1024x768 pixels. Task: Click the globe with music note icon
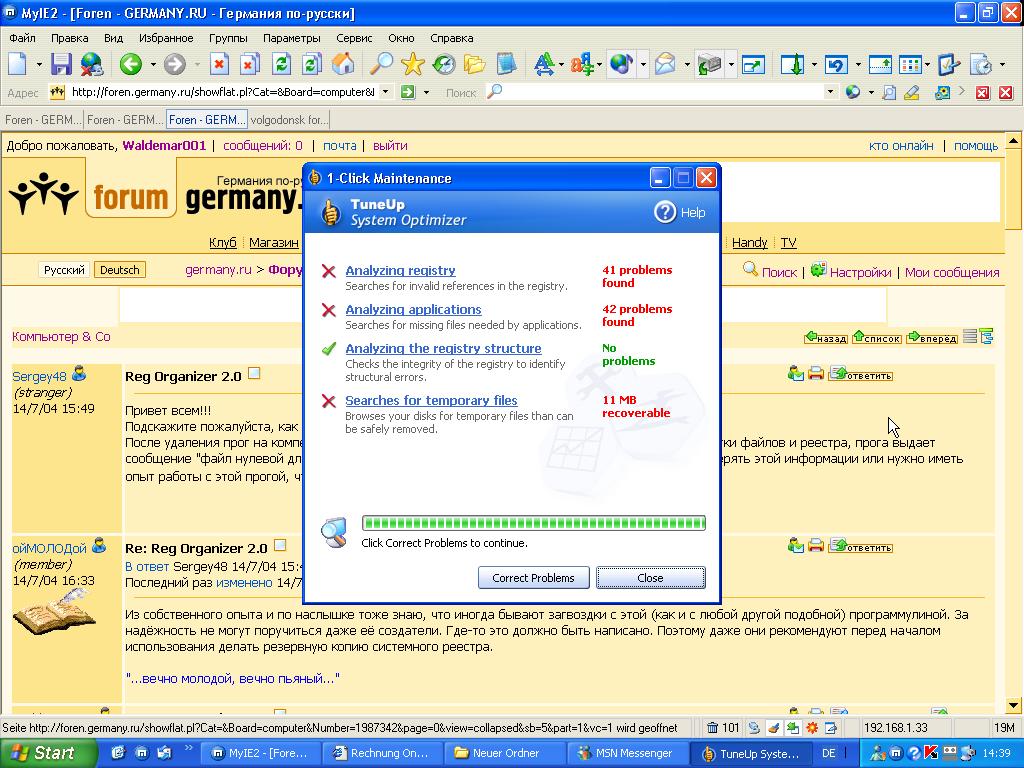tap(621, 64)
